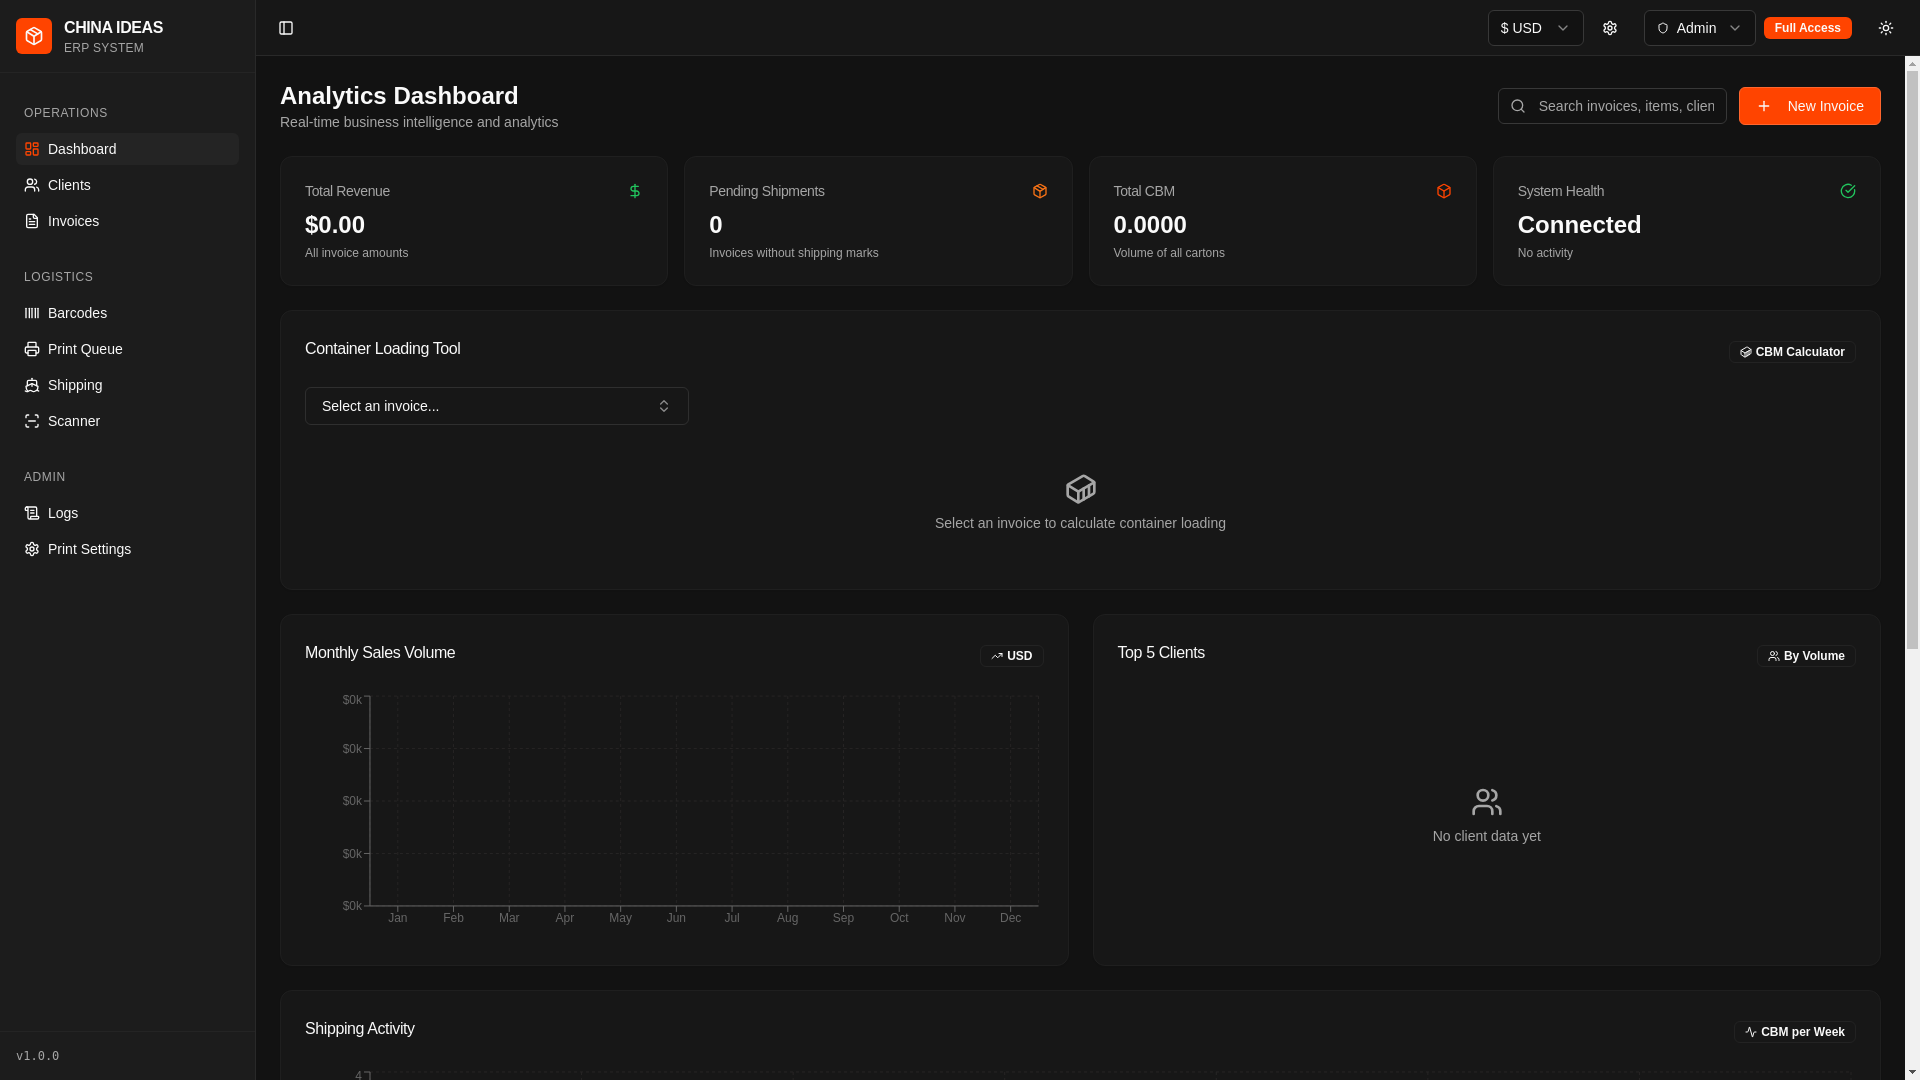This screenshot has height=1080, width=1920.
Task: Click the Invoices document icon in sidebar
Action: tap(32, 221)
